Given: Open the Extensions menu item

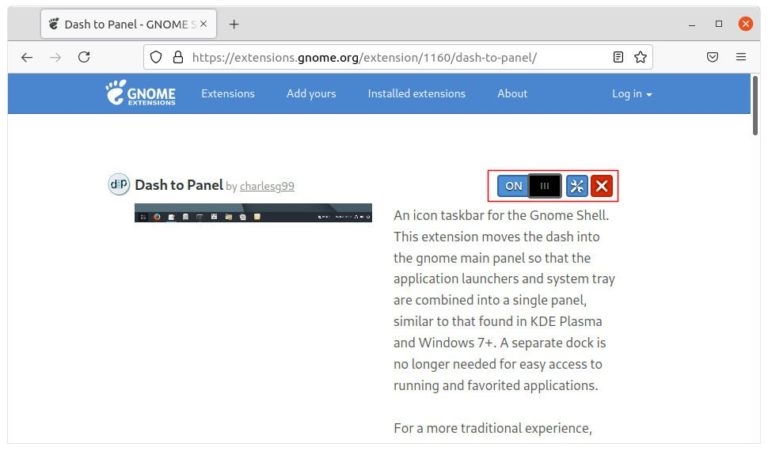Looking at the screenshot, I should (x=228, y=94).
